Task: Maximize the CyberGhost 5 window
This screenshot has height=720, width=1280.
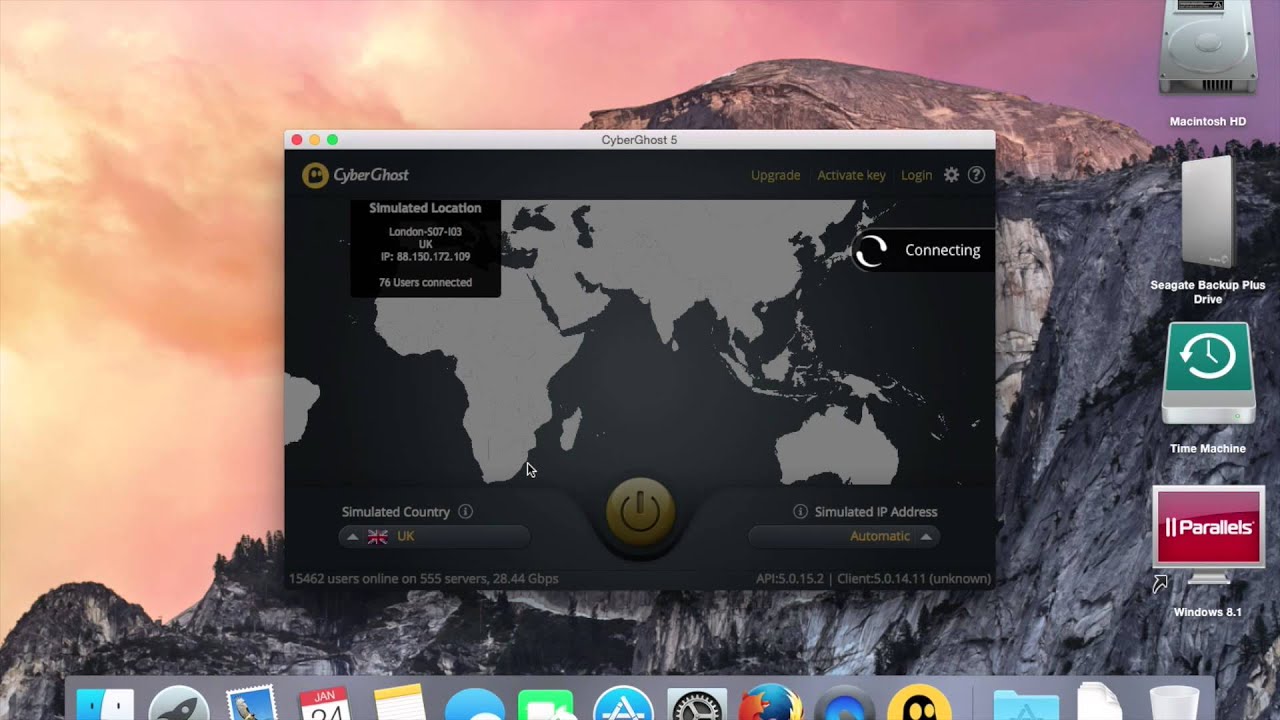Action: [x=333, y=140]
